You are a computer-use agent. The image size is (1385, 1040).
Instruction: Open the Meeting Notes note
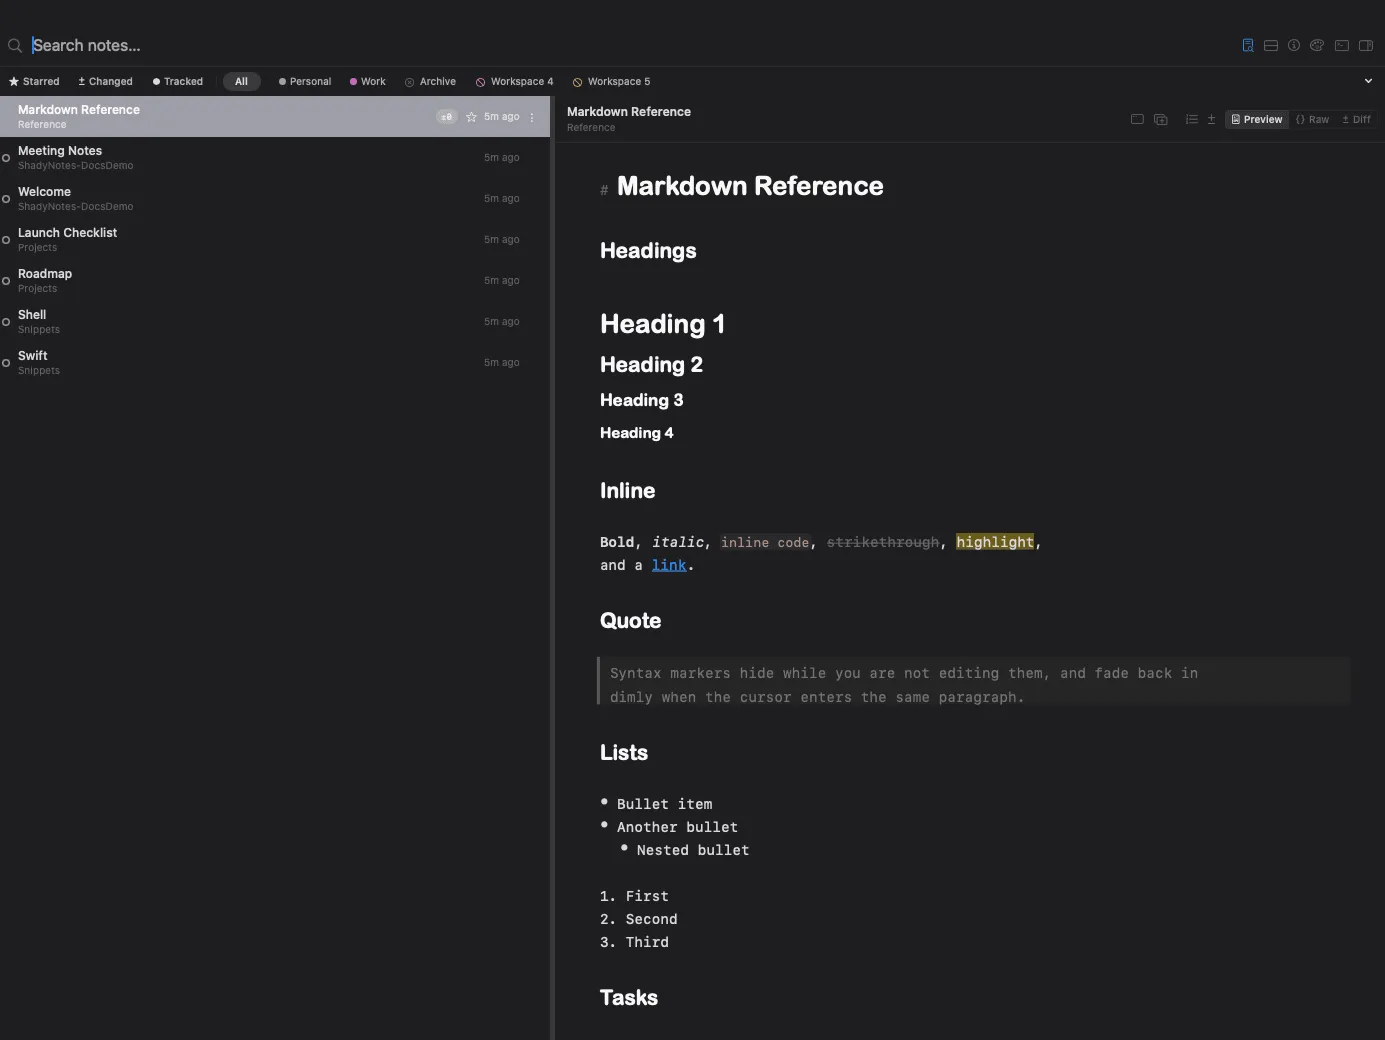[x=275, y=158]
